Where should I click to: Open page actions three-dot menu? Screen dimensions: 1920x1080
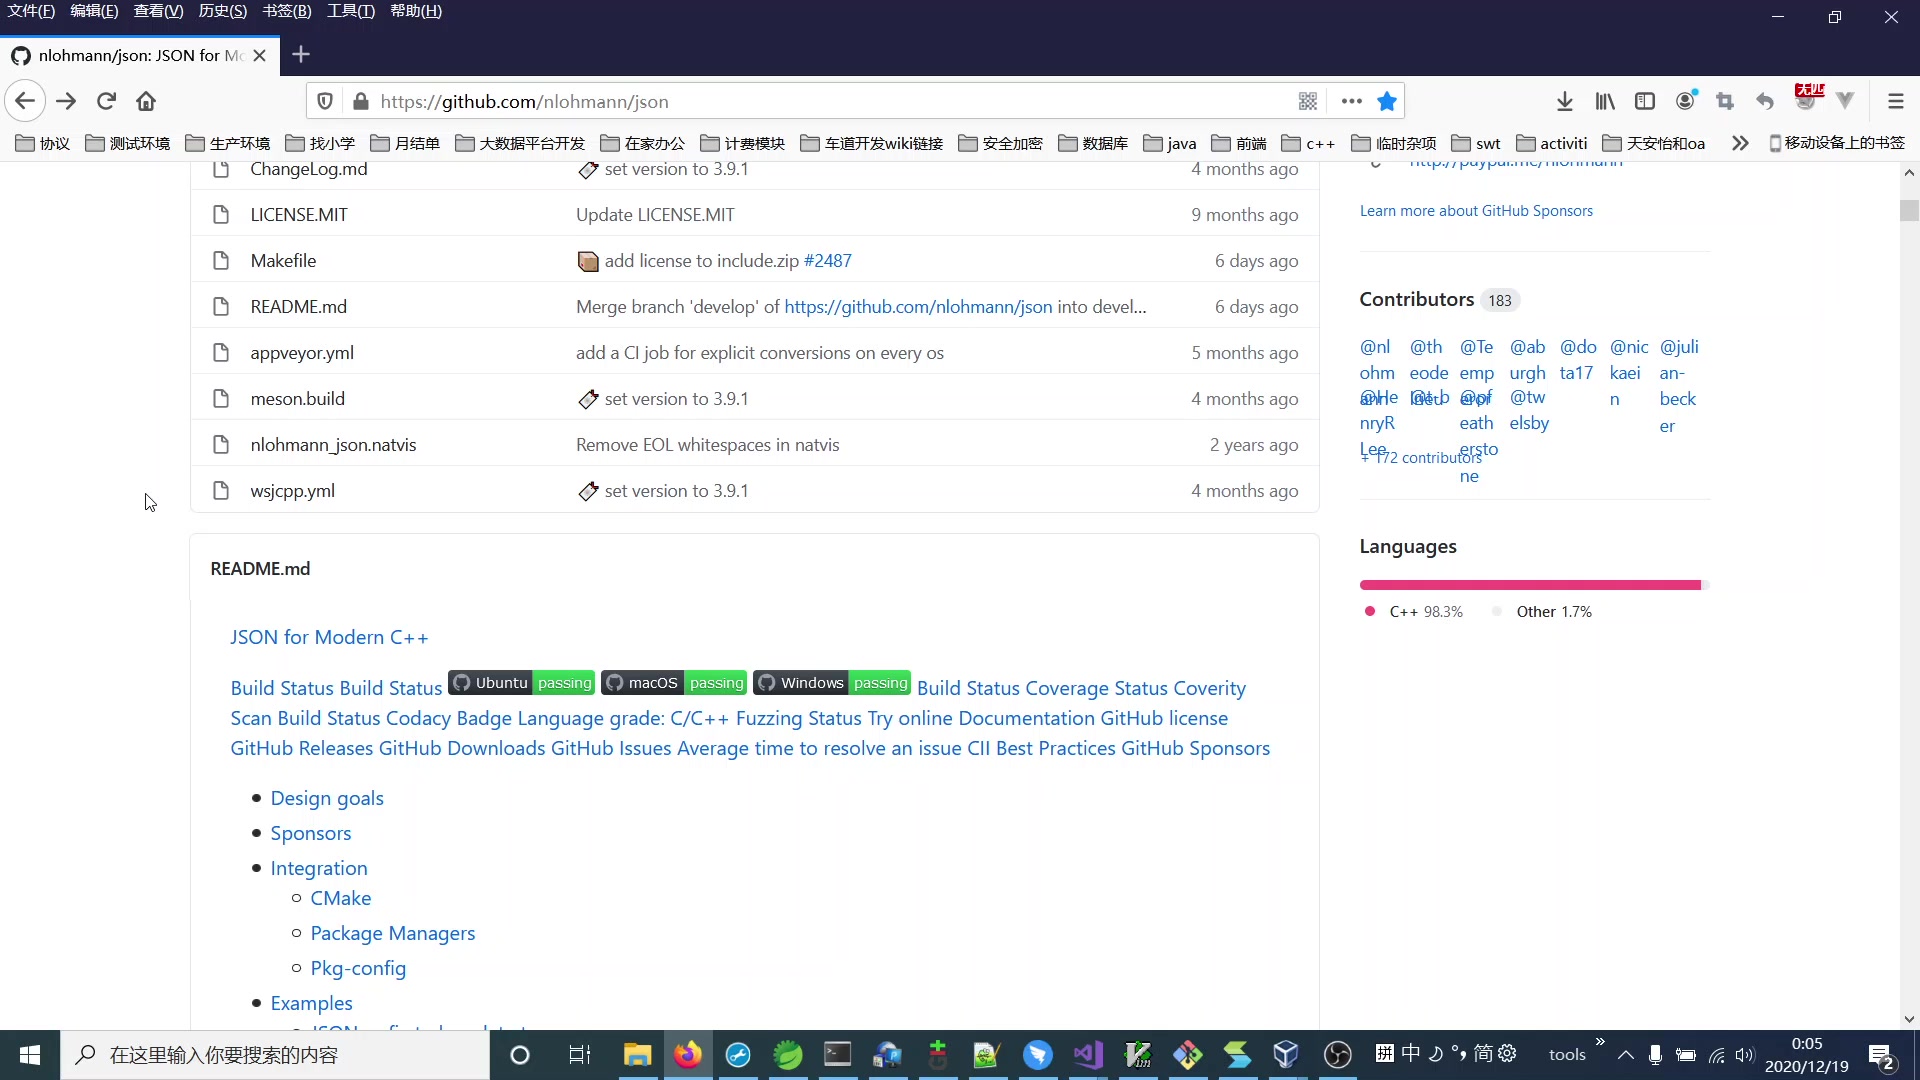(x=1351, y=101)
